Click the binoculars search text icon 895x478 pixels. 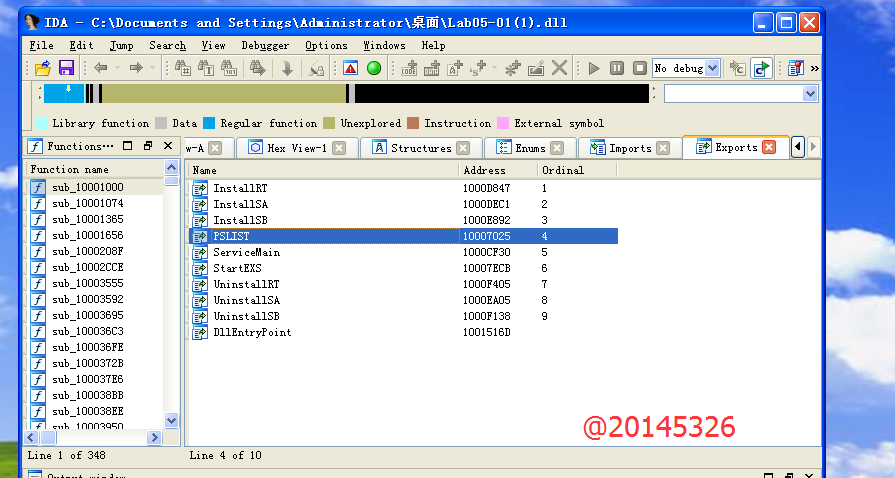pos(206,69)
